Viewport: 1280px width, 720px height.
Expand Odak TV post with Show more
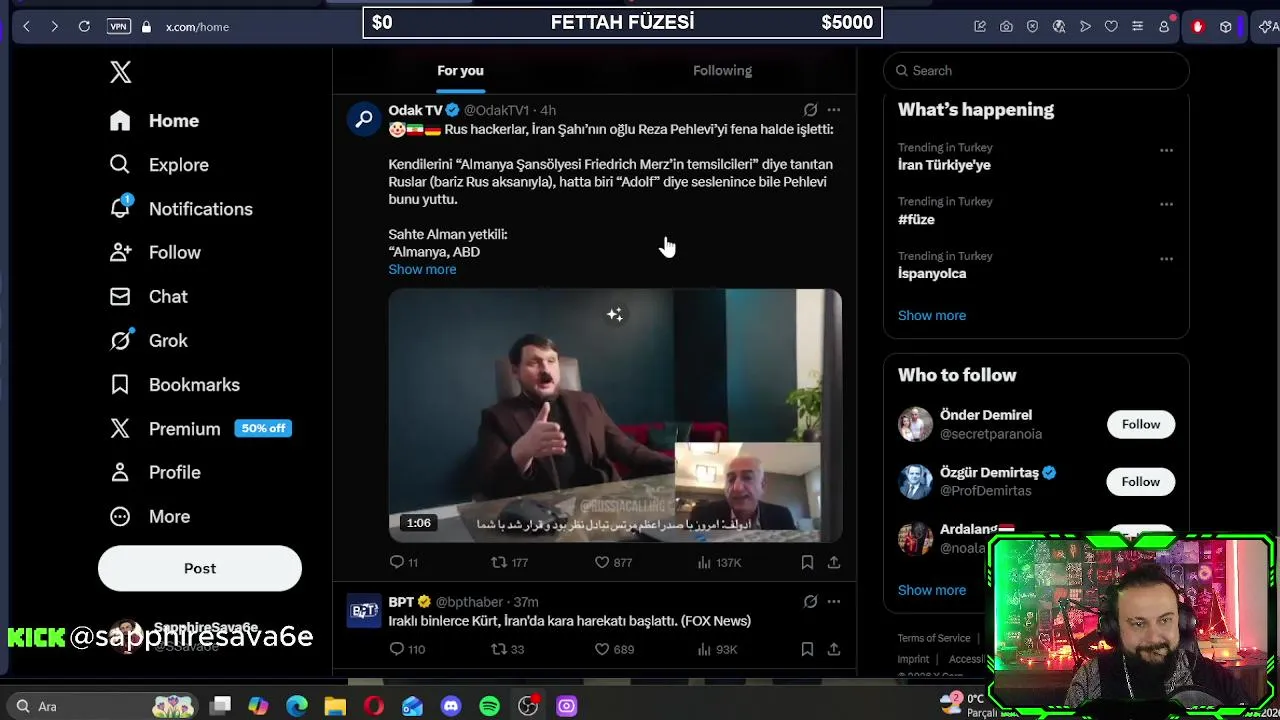(x=422, y=270)
